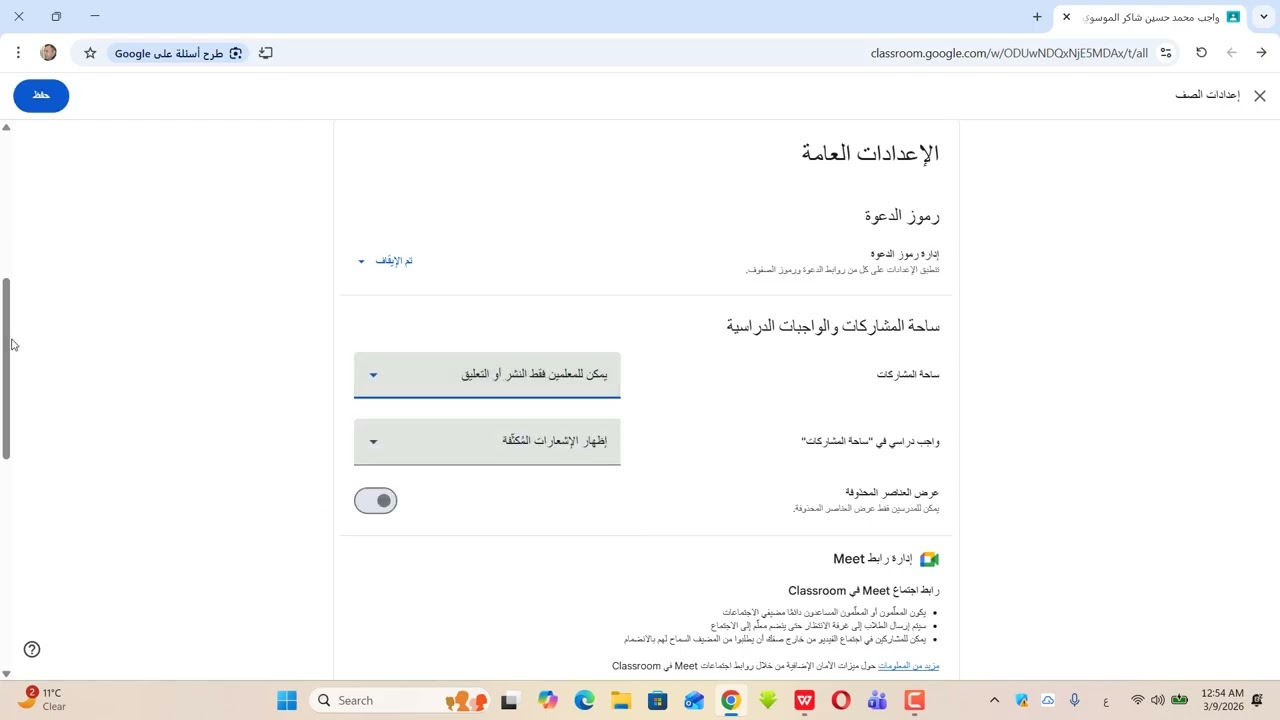Click the section title "رموز الدعوة"

coord(902,215)
